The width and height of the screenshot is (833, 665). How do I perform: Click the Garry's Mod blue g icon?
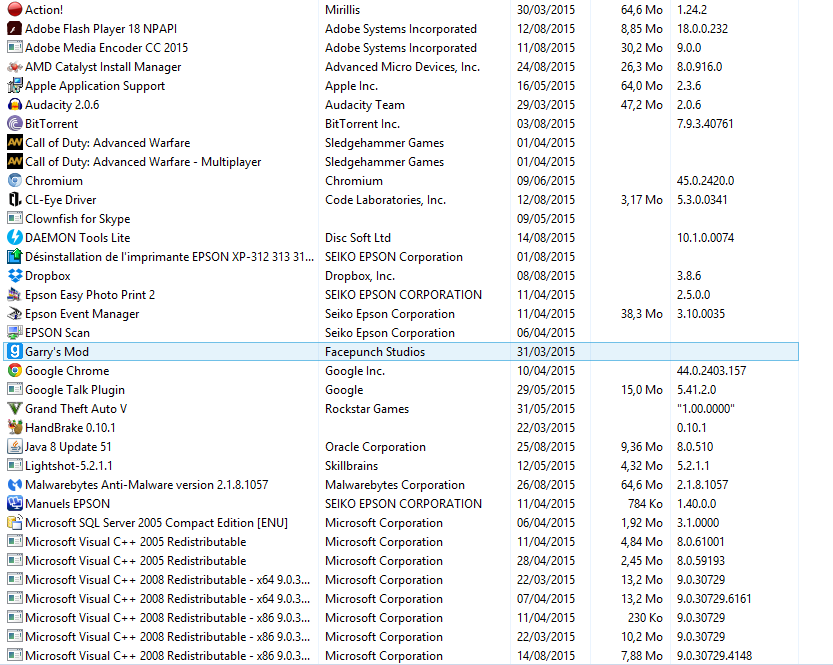pyautogui.click(x=15, y=352)
